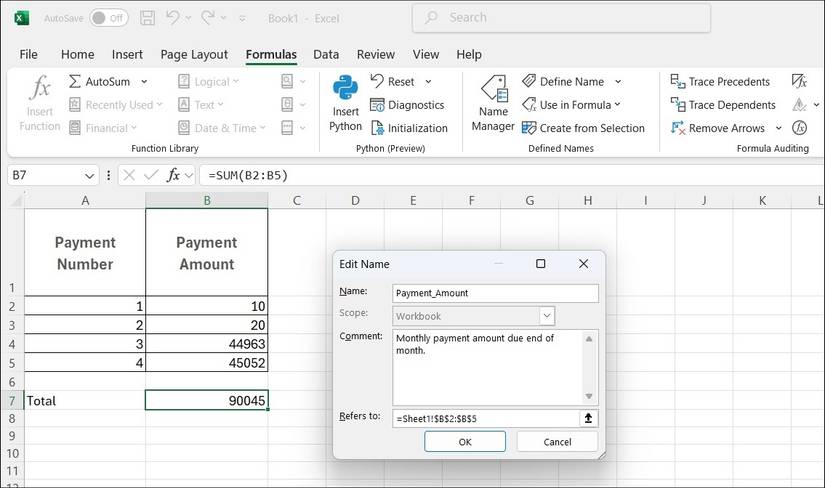Open Python Initialization settings
Viewport: 825px width, 488px height.
(x=409, y=128)
